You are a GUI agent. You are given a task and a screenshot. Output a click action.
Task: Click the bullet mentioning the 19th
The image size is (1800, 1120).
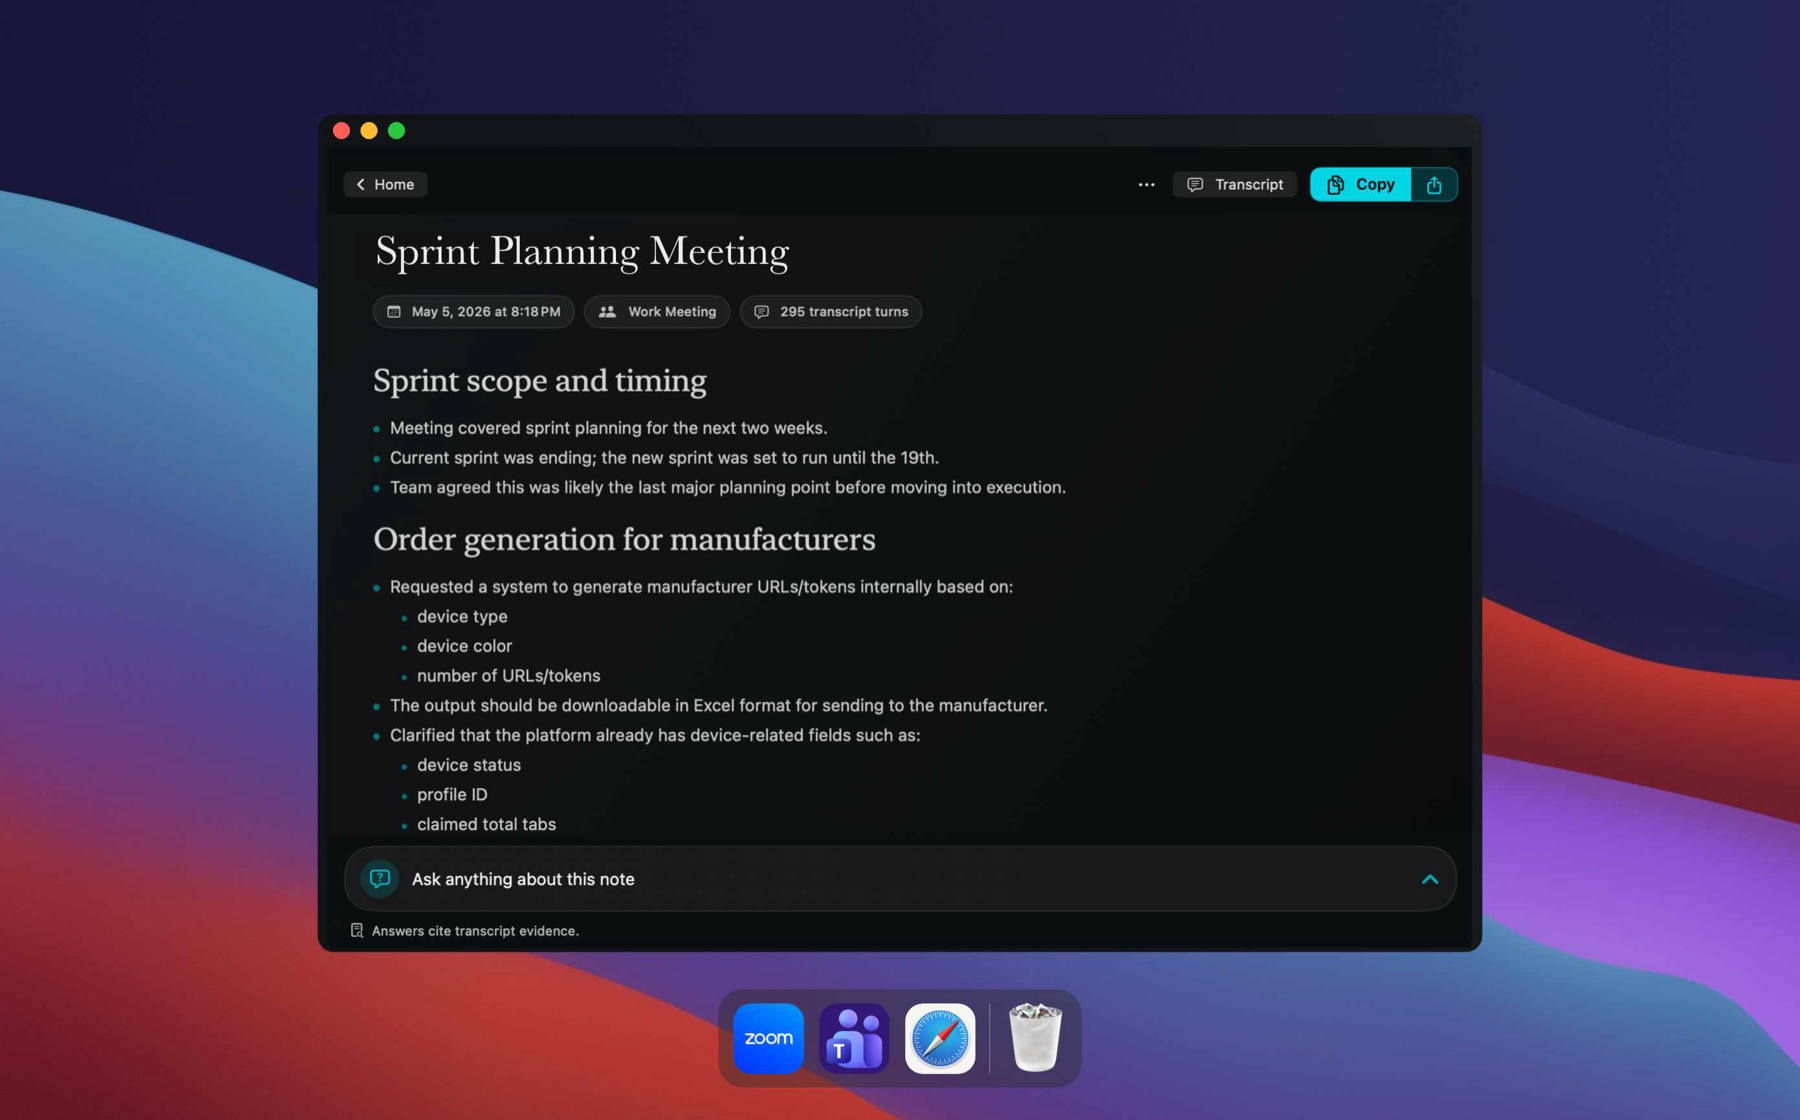(664, 458)
